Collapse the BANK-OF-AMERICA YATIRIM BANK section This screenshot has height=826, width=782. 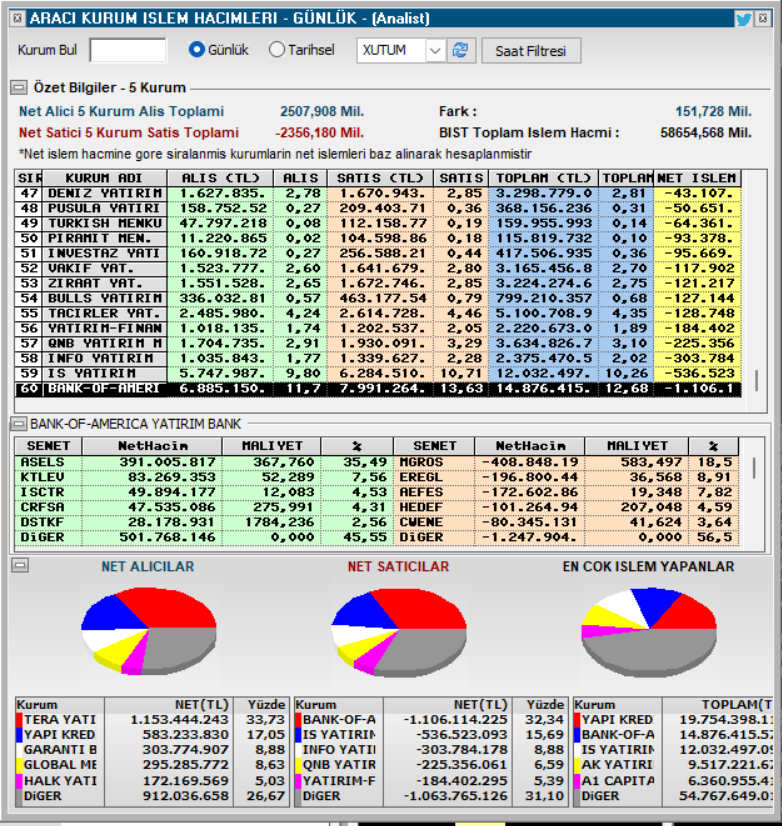click(x=19, y=423)
